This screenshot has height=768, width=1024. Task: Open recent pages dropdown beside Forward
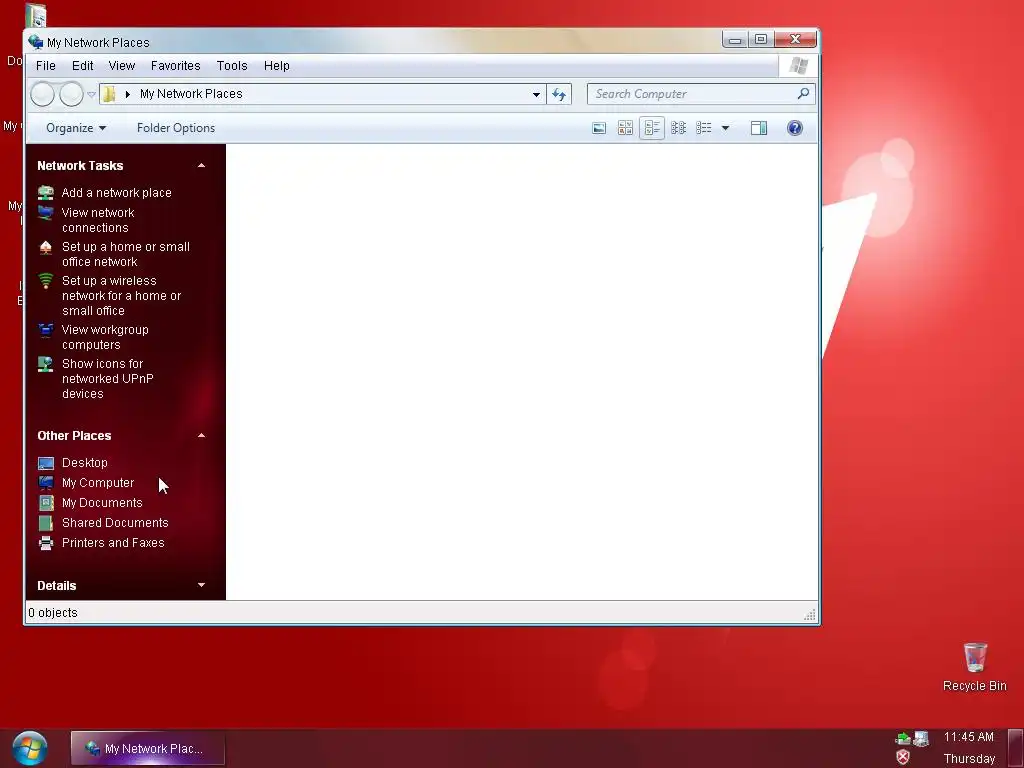pyautogui.click(x=91, y=94)
